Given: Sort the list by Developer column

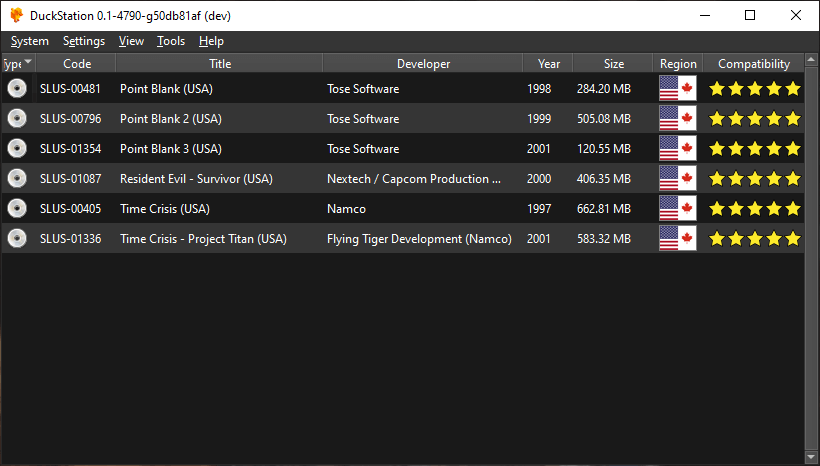Looking at the screenshot, I should pyautogui.click(x=423, y=63).
